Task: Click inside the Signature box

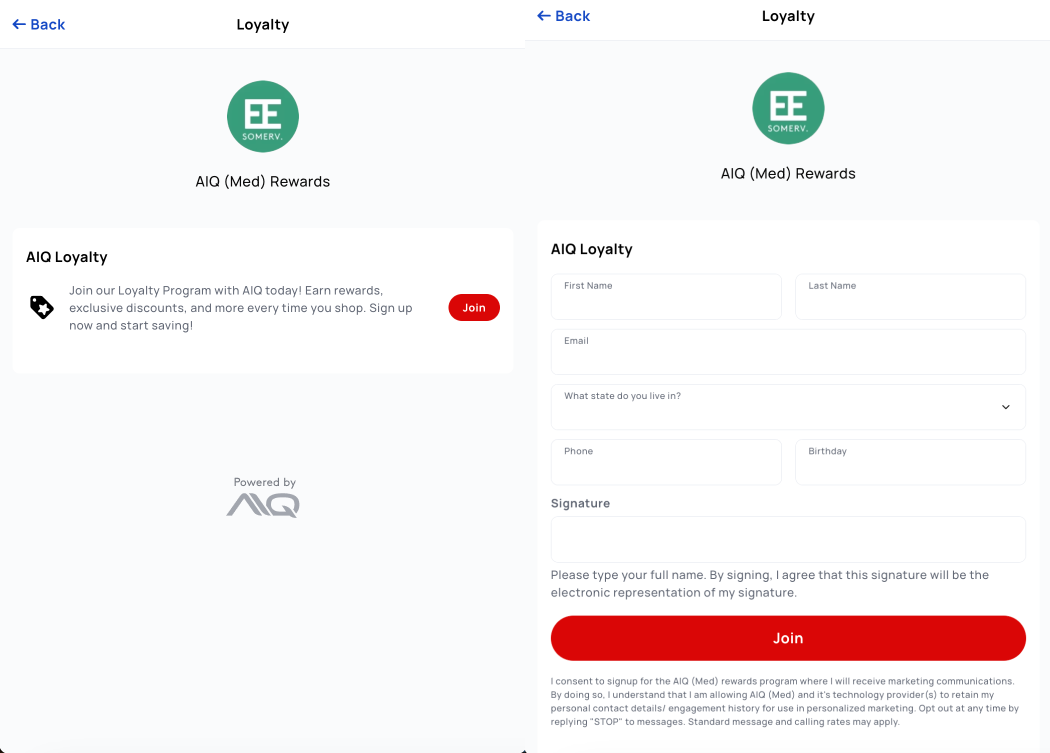Action: (x=788, y=539)
